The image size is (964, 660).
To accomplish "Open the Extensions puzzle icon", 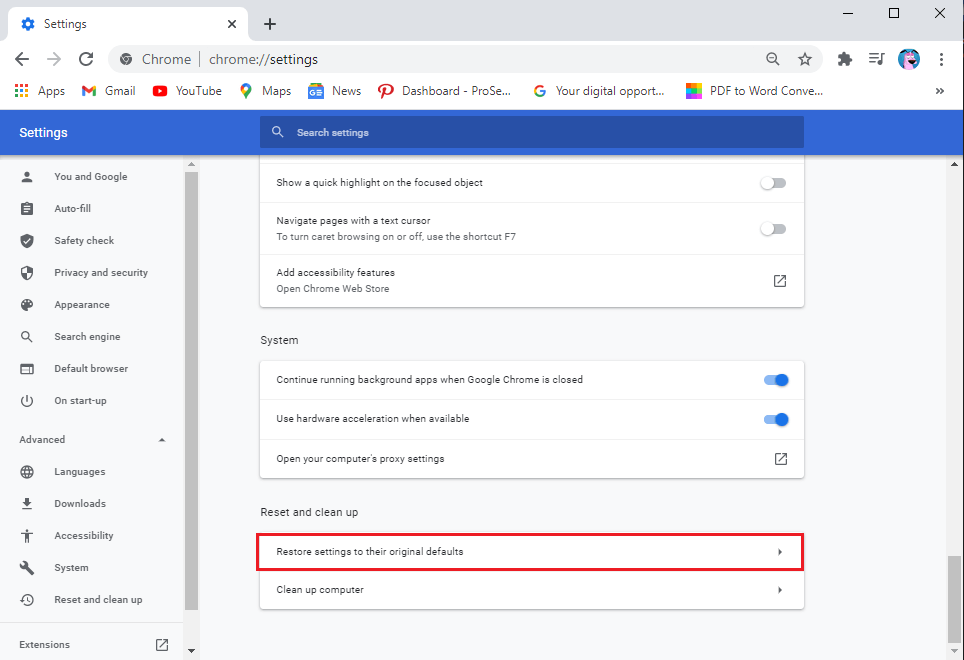I will tap(844, 59).
